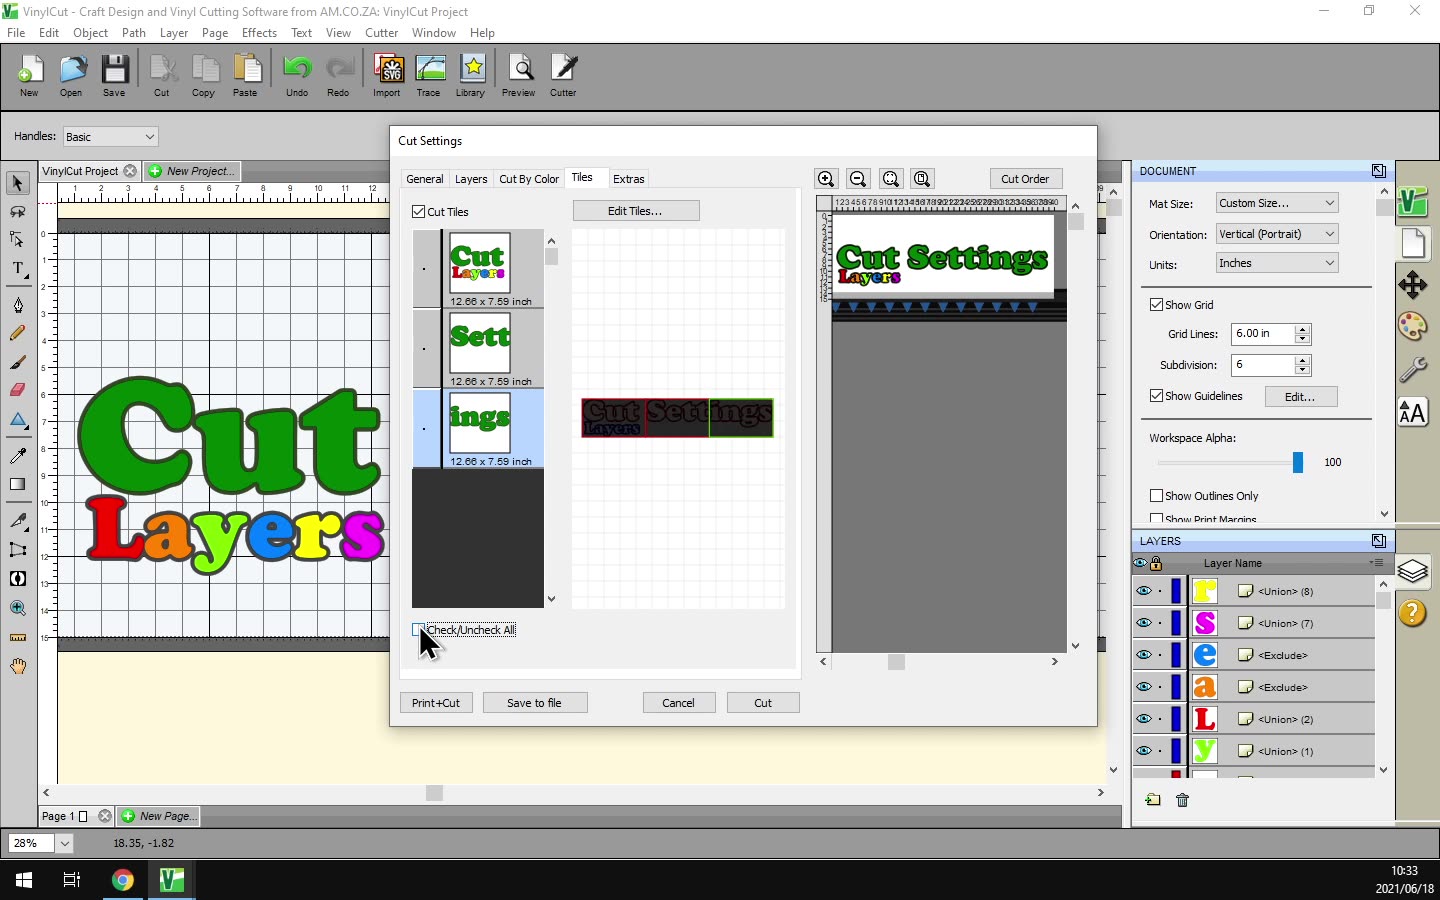
Task: Open the Cutter tool icon
Action: [563, 75]
